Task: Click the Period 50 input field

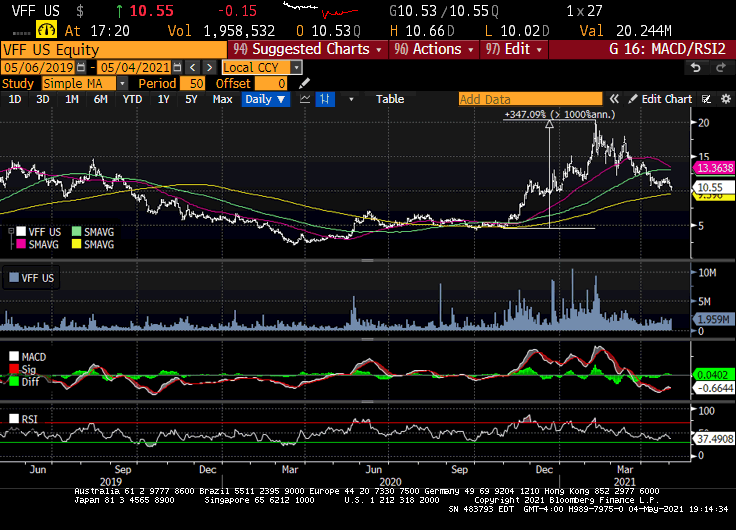Action: (x=192, y=84)
